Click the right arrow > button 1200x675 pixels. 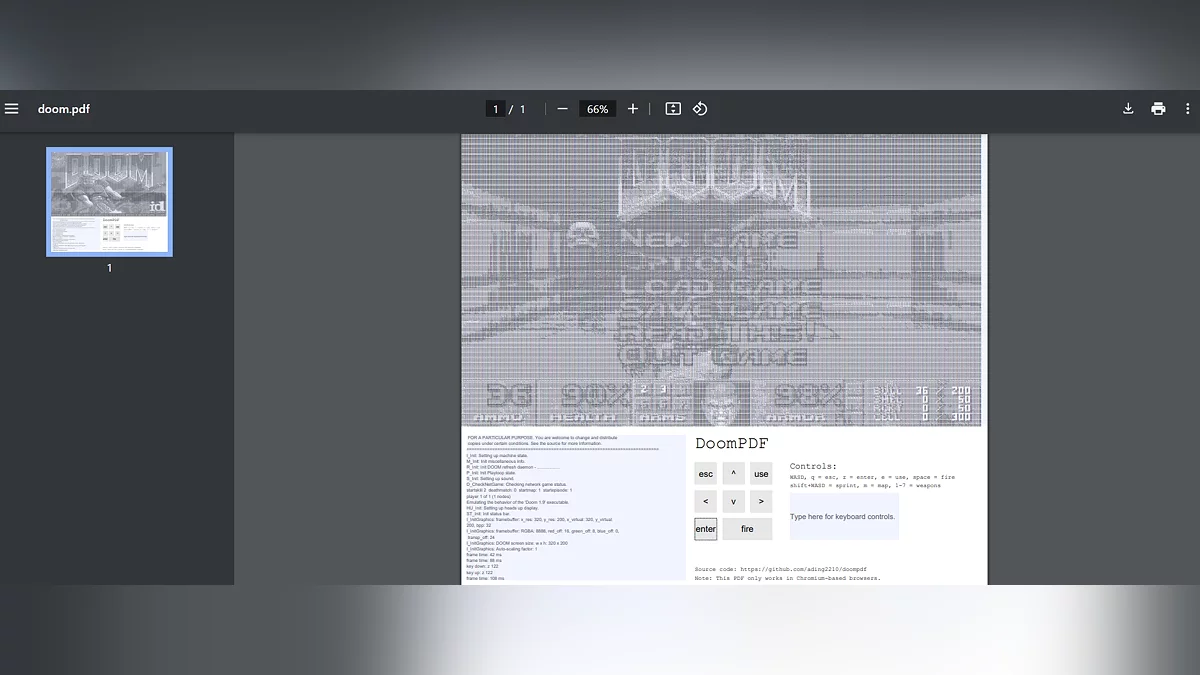point(761,501)
